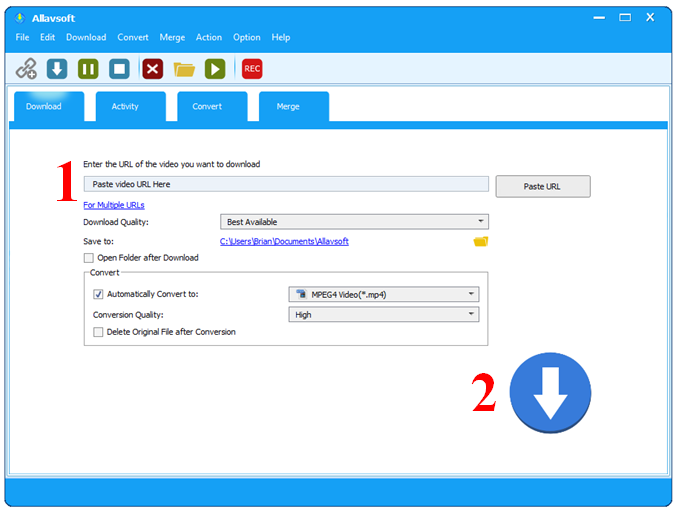Delete the task with the red X icon
This screenshot has height=510, width=675.
tap(152, 69)
